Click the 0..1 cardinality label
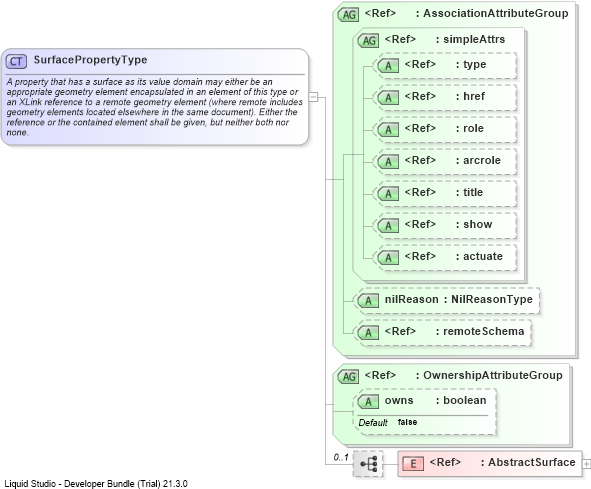591x489 pixels. tap(341, 457)
